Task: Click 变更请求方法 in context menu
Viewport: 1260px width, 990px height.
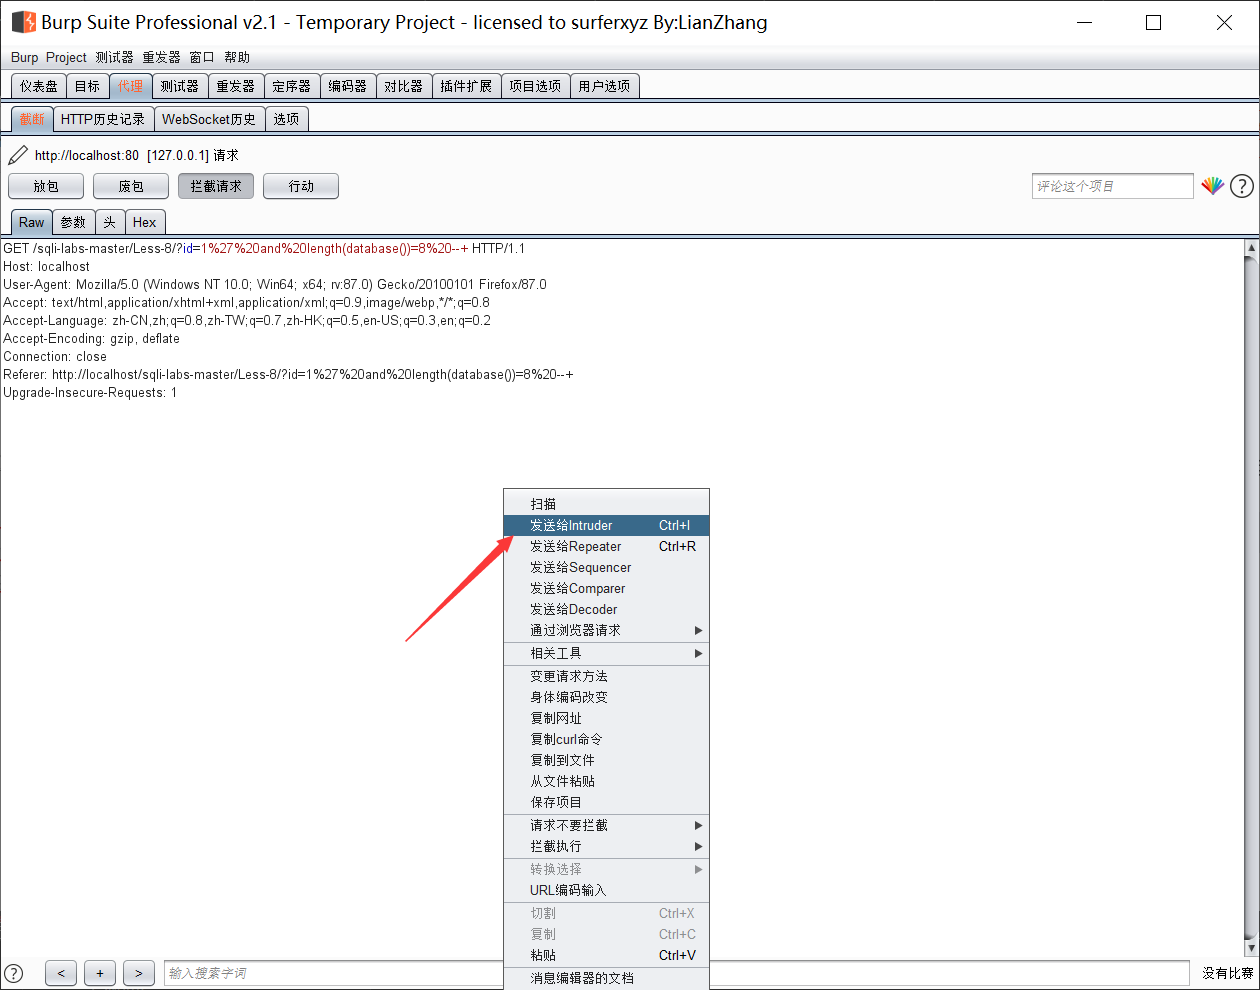Action: point(606,676)
